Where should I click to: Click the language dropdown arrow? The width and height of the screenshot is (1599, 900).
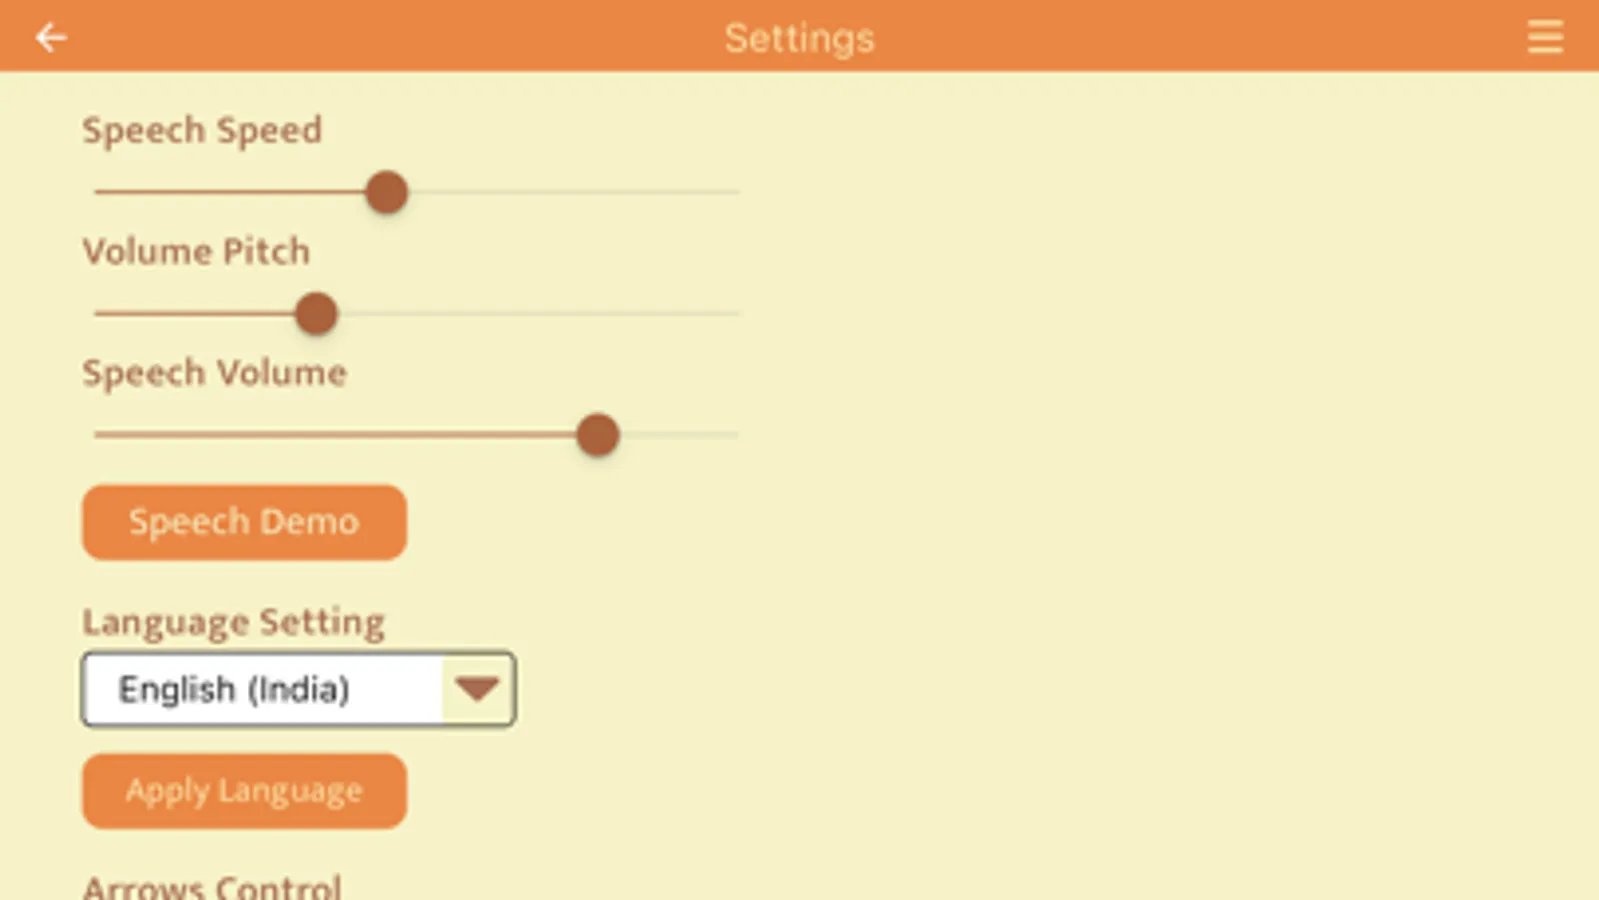[477, 689]
